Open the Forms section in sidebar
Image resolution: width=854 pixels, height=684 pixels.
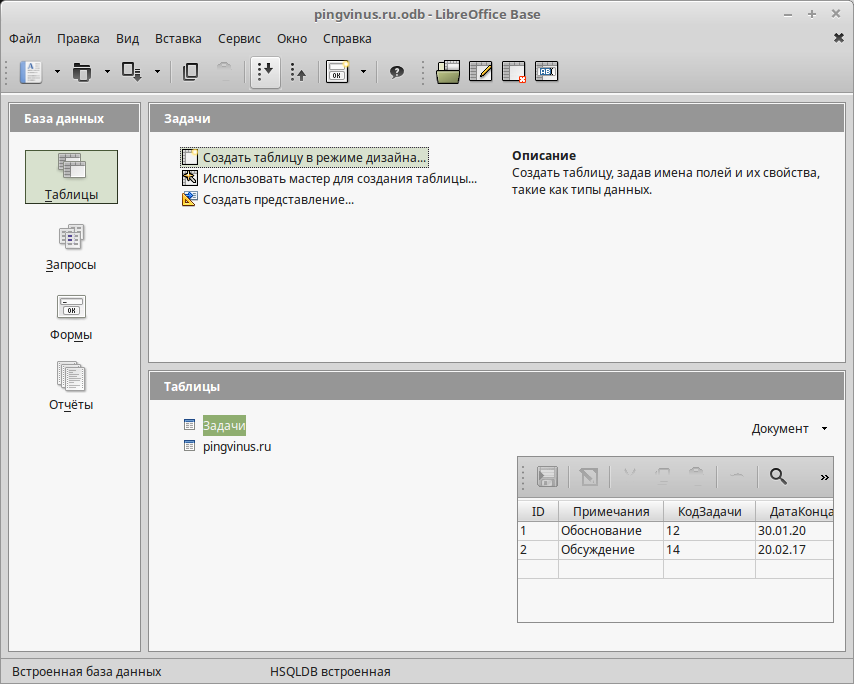coord(71,317)
